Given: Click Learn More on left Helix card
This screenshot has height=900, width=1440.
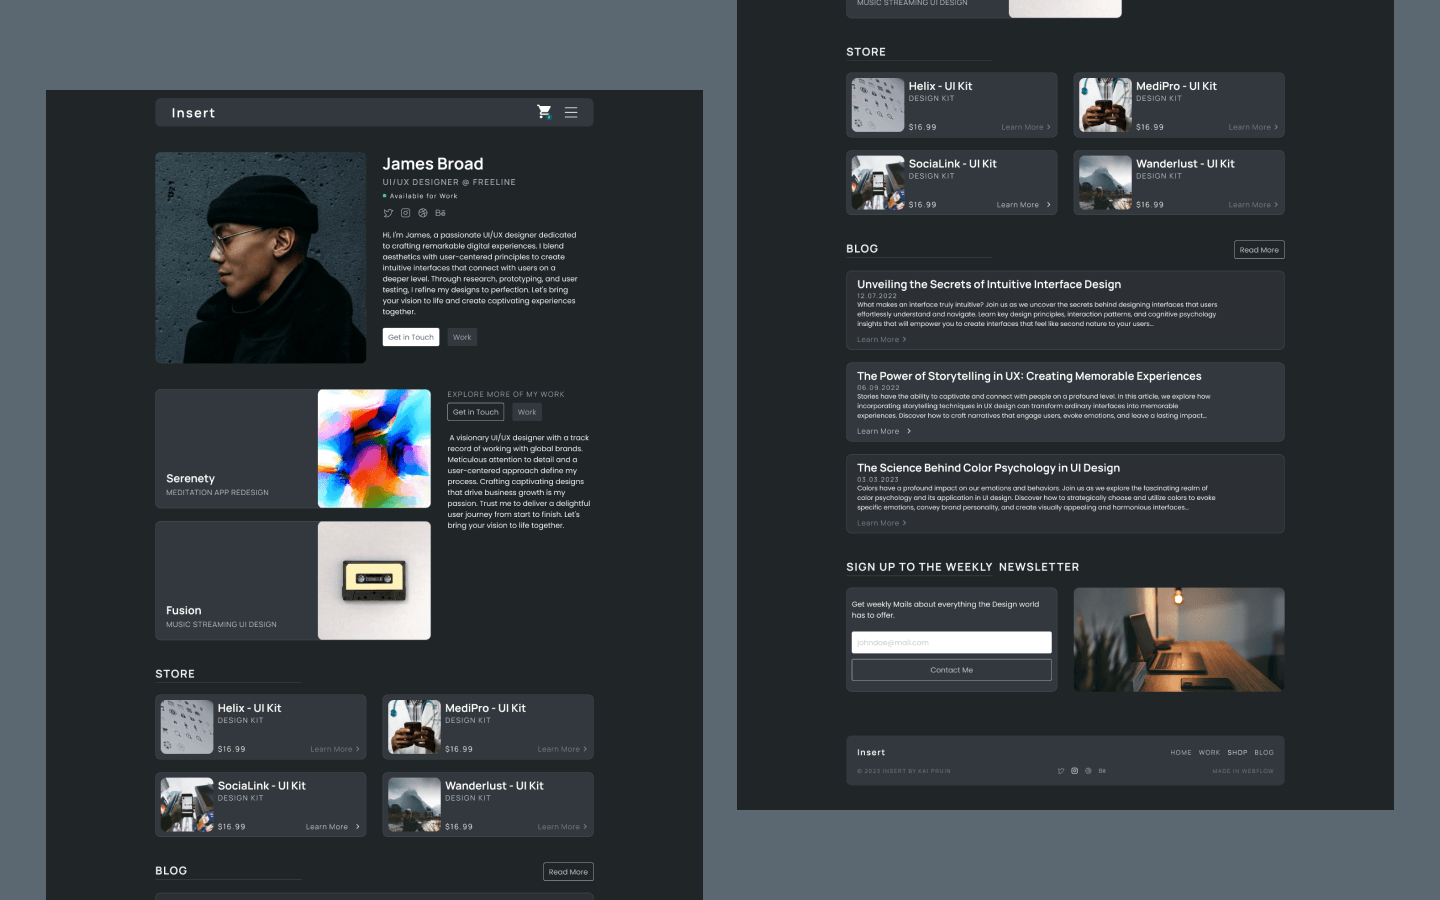Looking at the screenshot, I should pos(334,749).
